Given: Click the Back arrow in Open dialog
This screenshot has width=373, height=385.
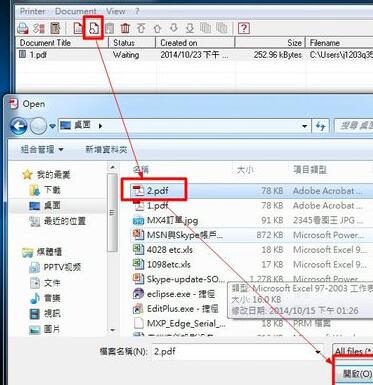Looking at the screenshot, I should click(19, 126).
